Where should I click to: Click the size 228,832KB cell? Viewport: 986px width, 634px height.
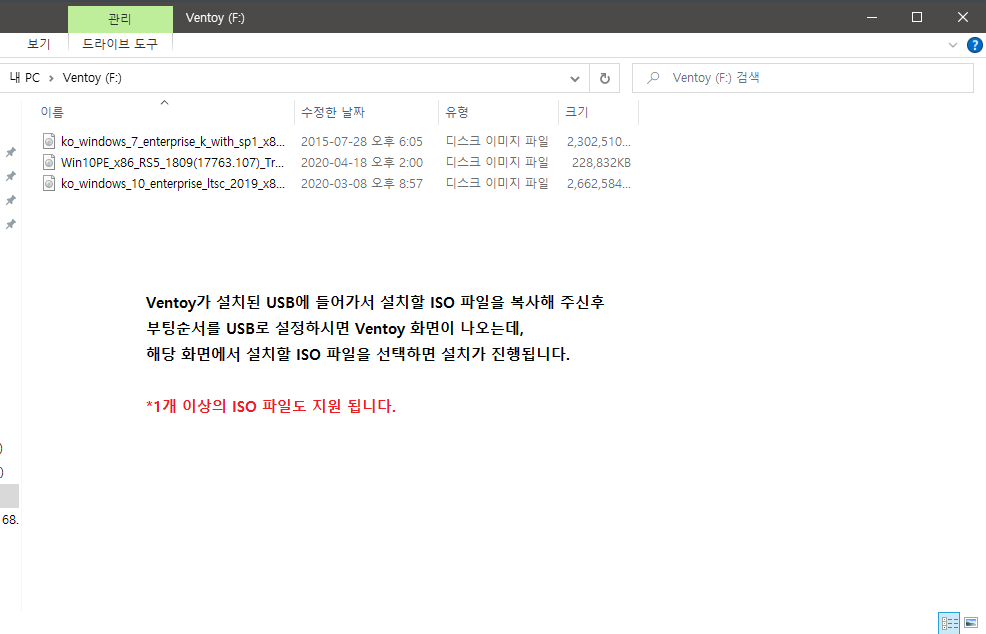coord(601,163)
